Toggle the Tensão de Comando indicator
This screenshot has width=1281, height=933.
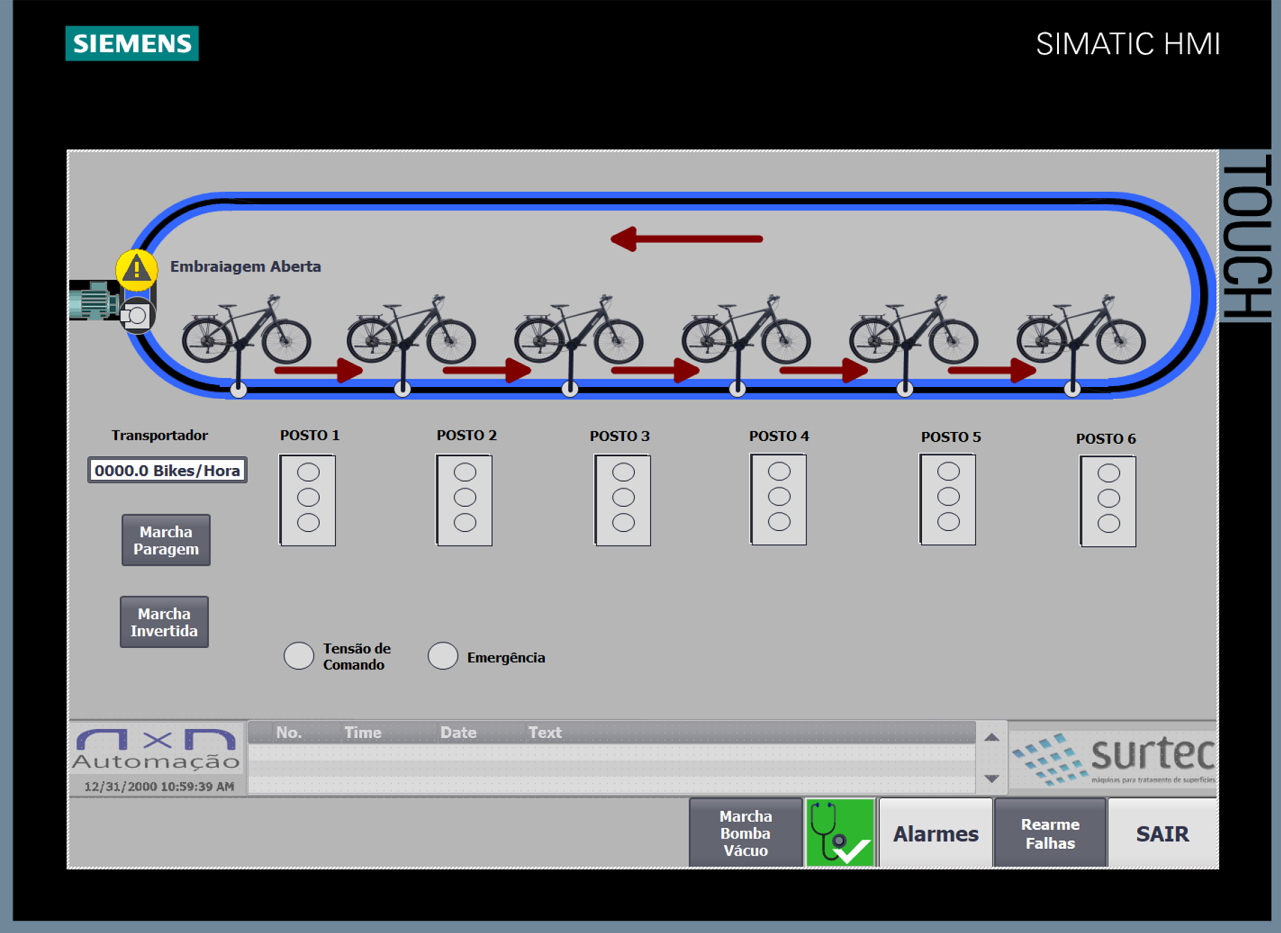[x=299, y=655]
